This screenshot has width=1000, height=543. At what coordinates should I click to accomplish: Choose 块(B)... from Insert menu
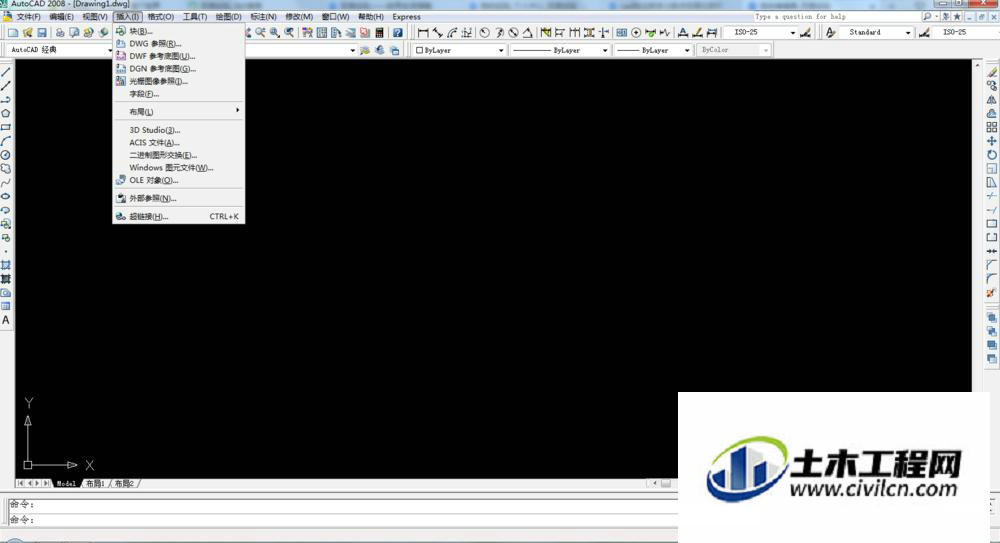pos(178,31)
